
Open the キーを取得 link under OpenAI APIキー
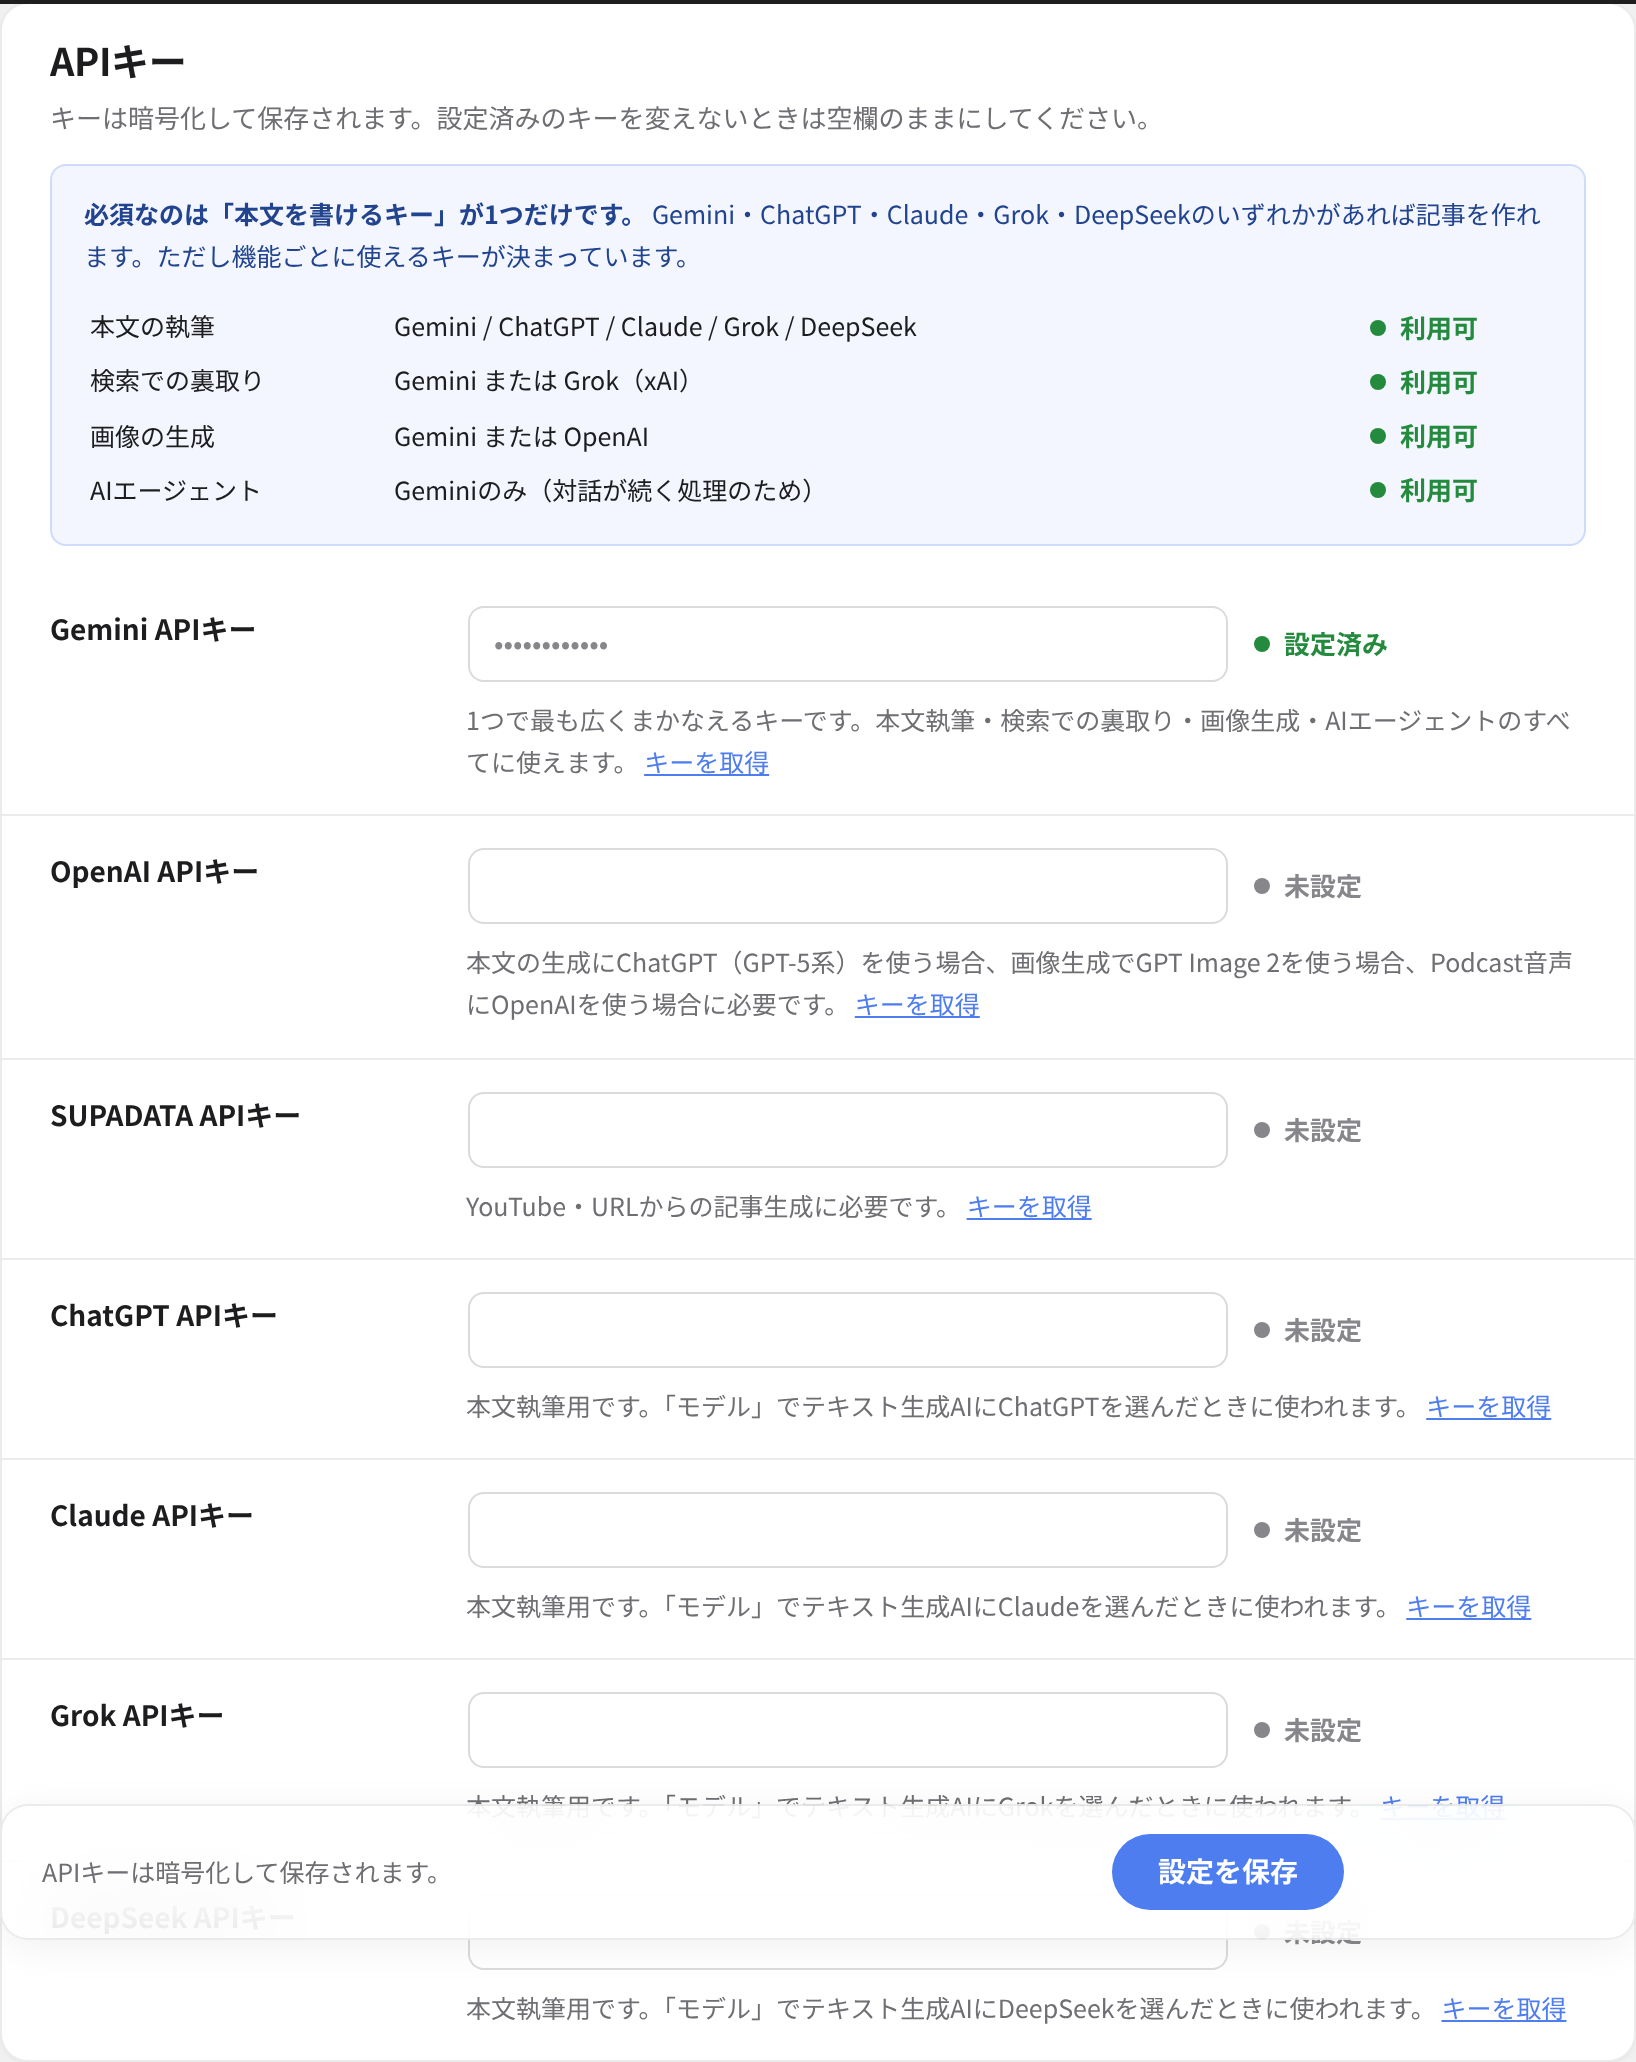pyautogui.click(x=917, y=1005)
